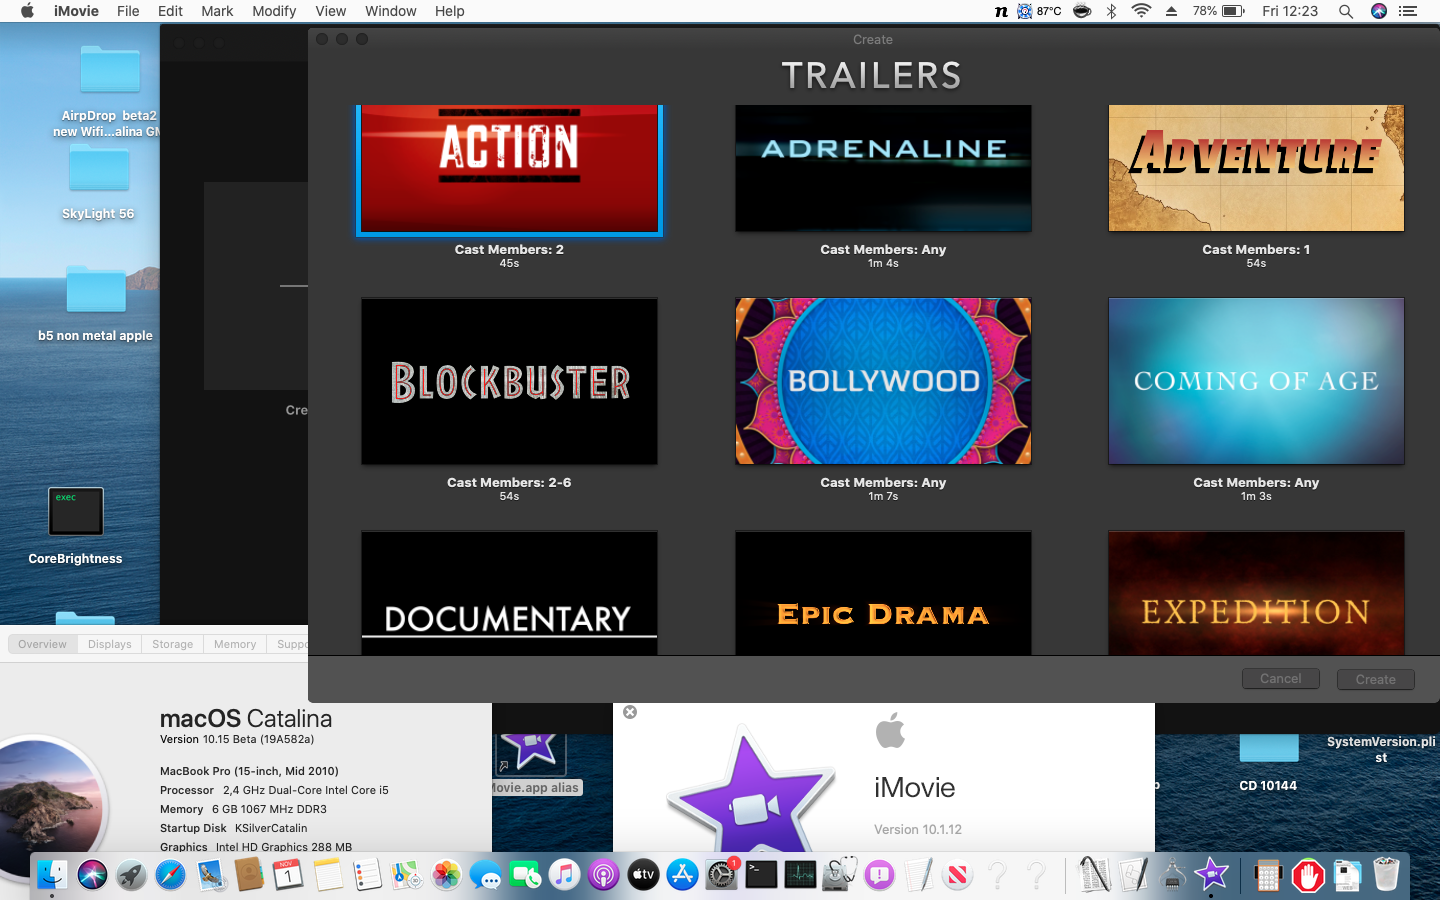
Task: Open the View menu
Action: (x=330, y=11)
